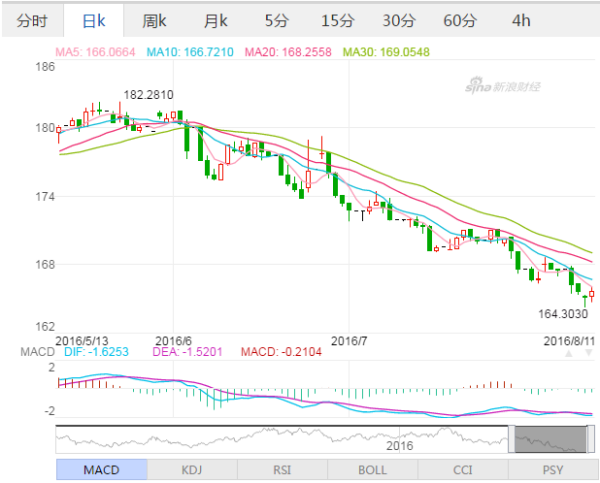Click the 2016/5/13 start date label

(82, 341)
